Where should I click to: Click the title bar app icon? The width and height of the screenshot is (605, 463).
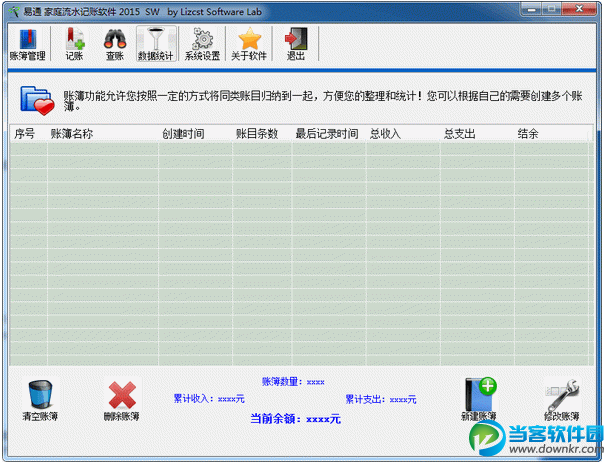click(14, 12)
